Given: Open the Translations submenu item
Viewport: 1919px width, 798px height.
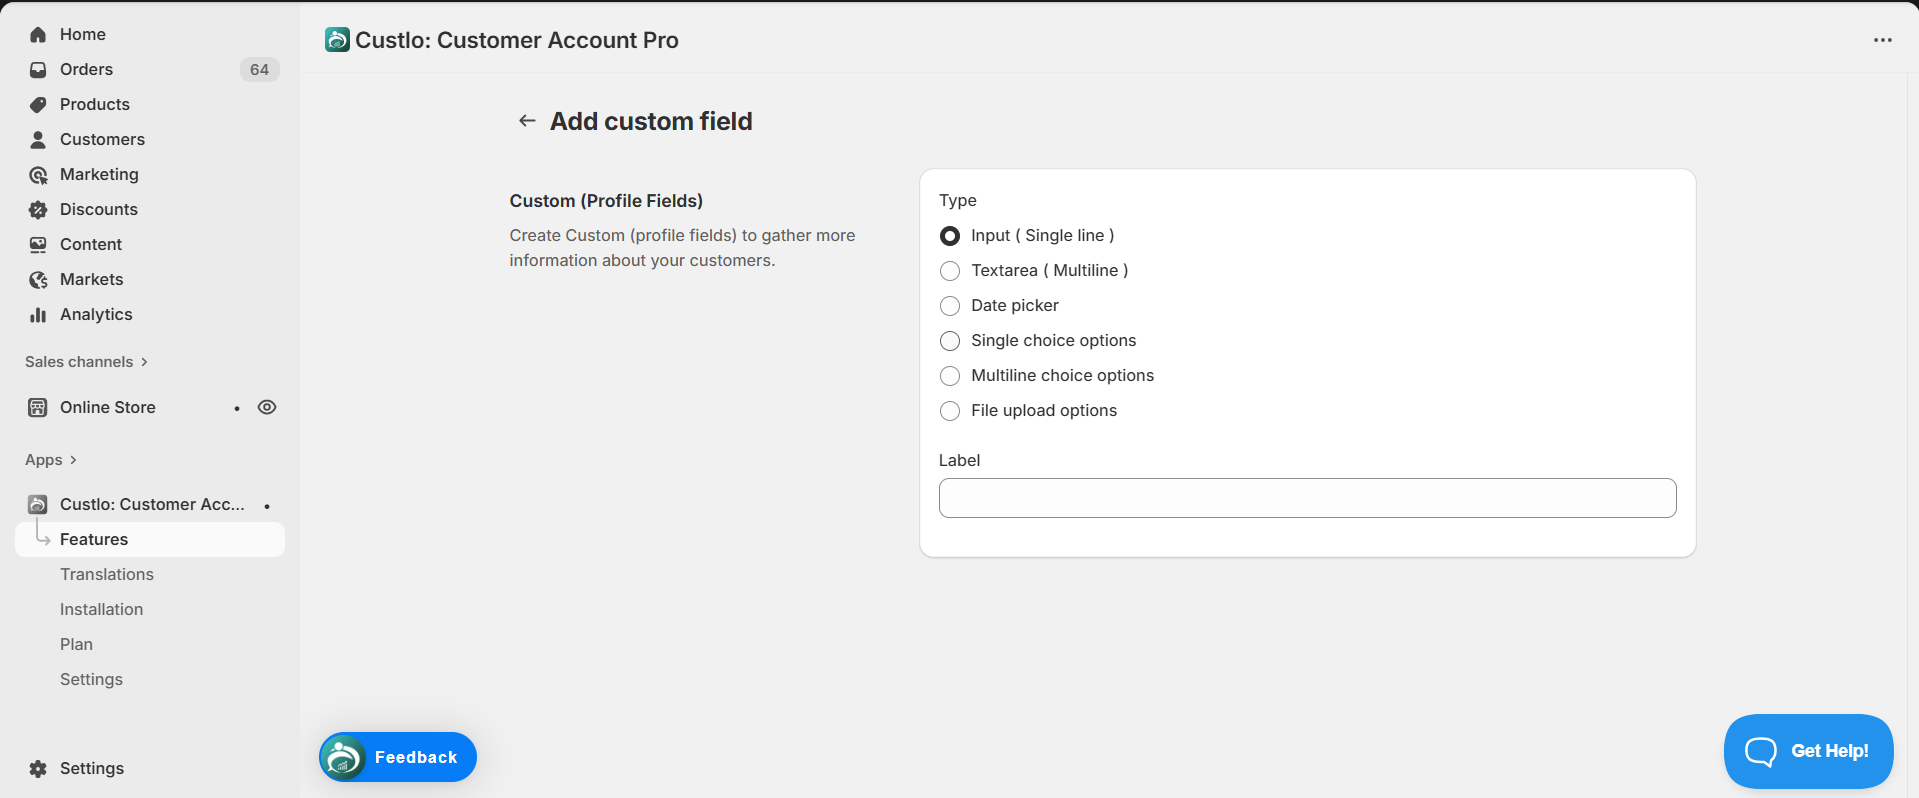Looking at the screenshot, I should (x=107, y=574).
